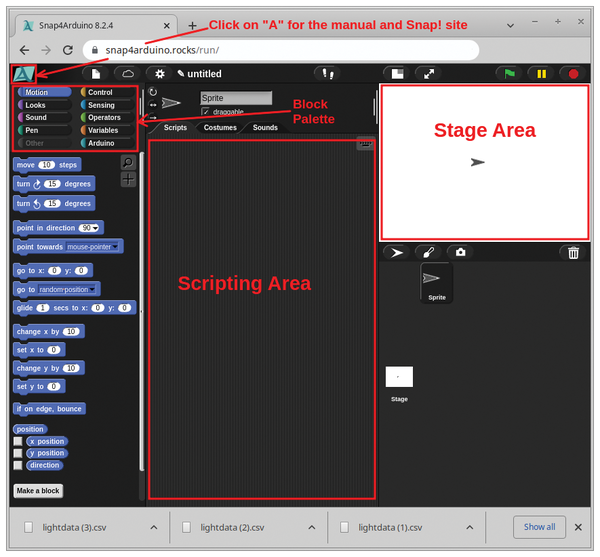Open point towards mouse-pointer dropdown

(x=117, y=246)
